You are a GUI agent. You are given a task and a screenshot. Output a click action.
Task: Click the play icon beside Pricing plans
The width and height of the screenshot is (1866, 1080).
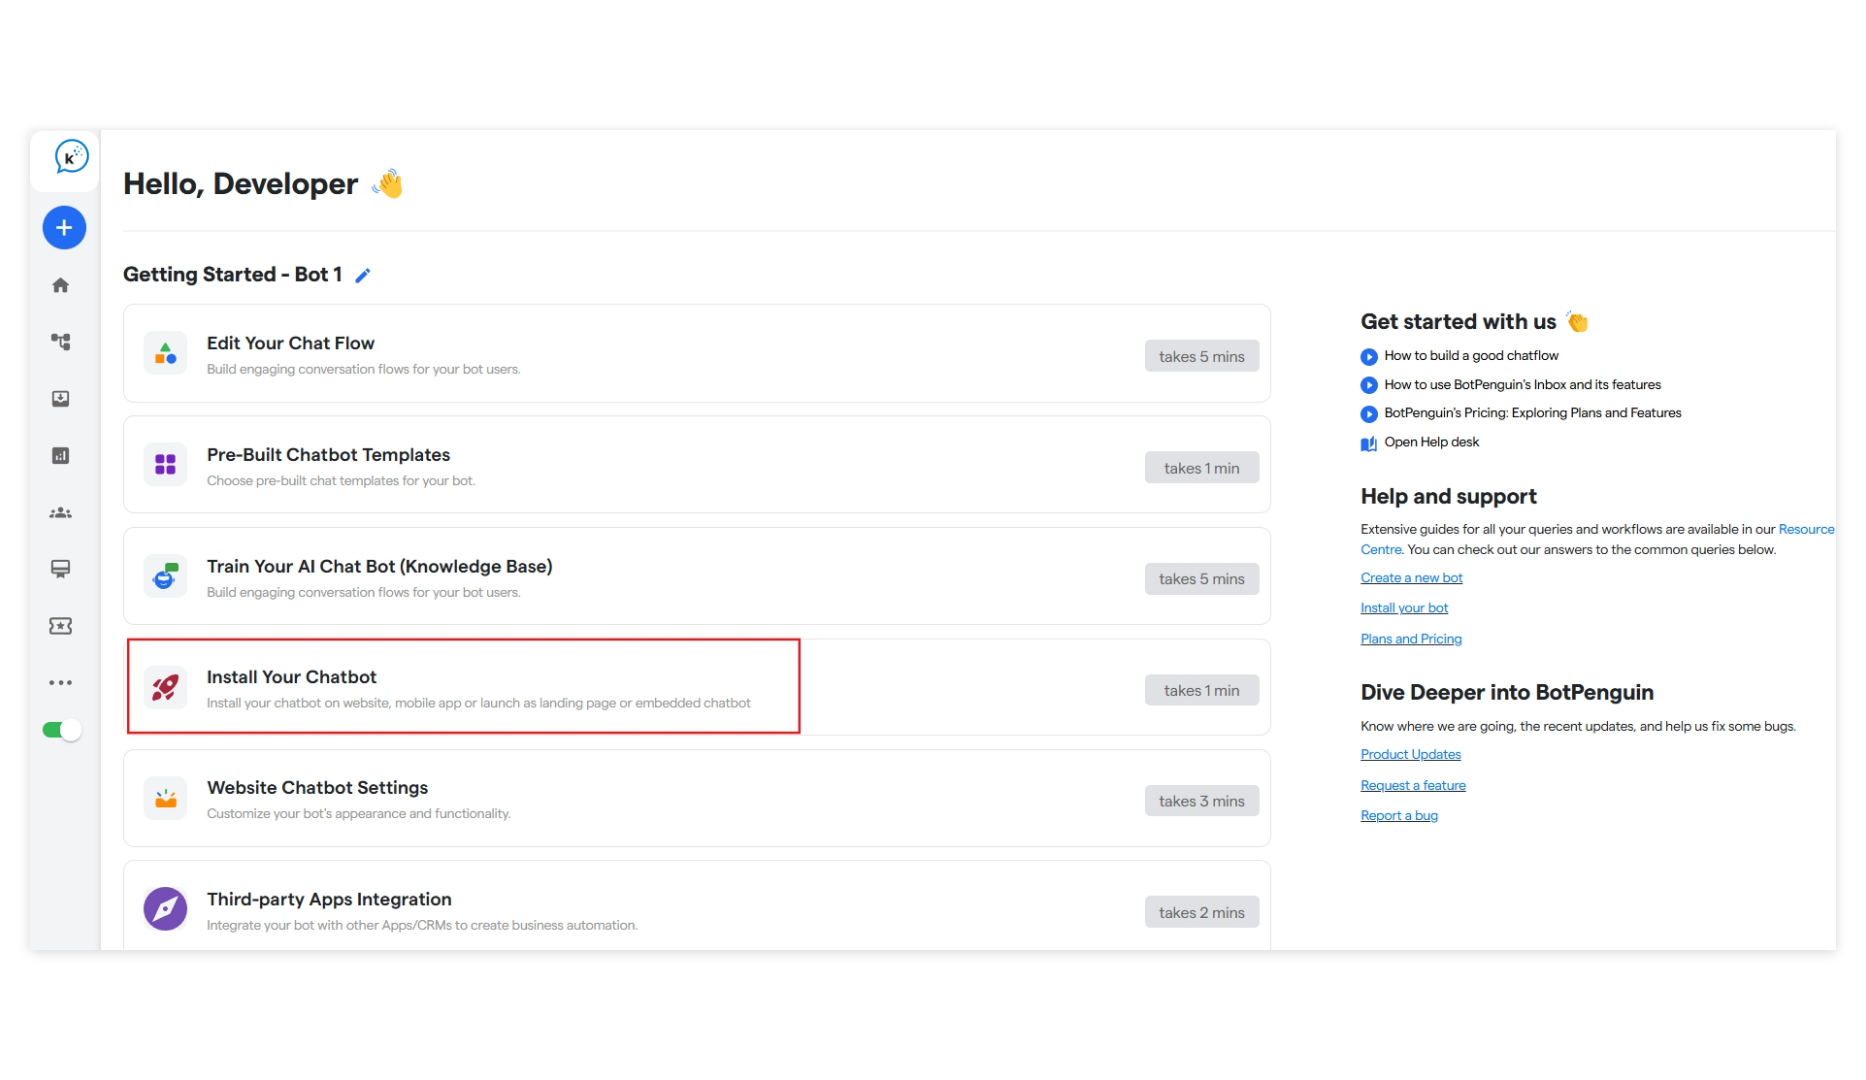[1369, 414]
